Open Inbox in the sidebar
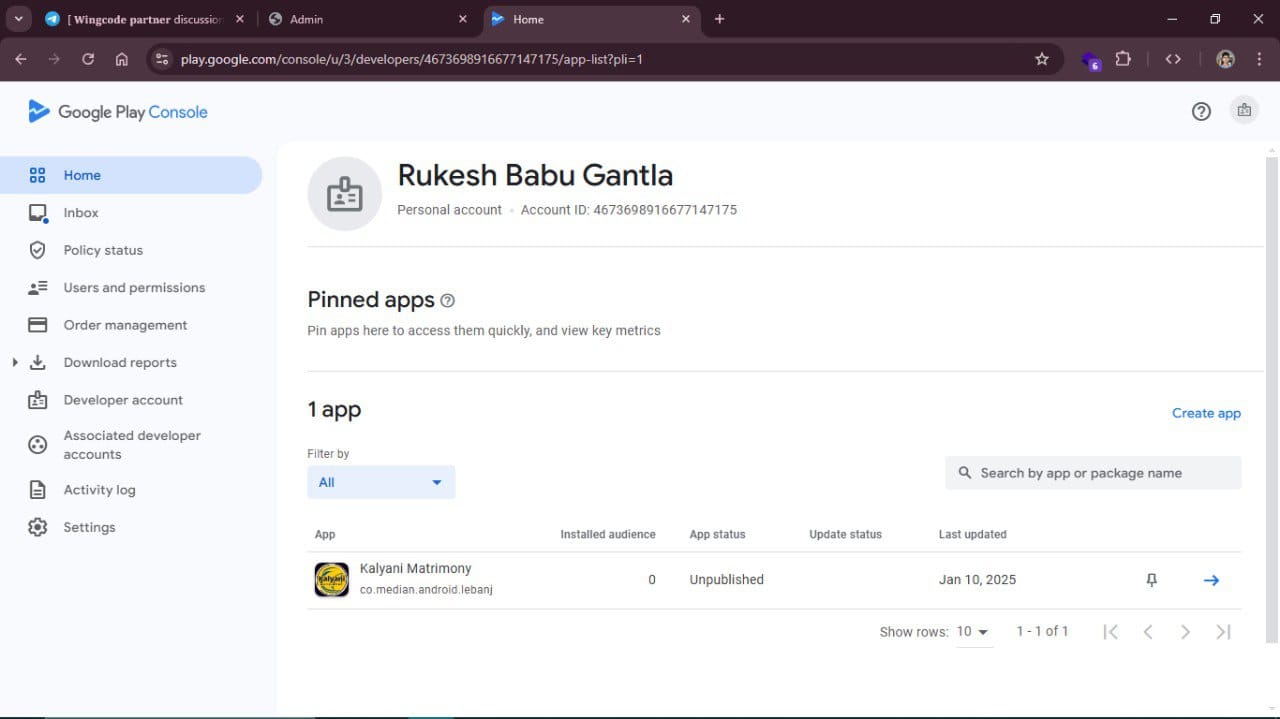Viewport: 1280px width, 719px height. [x=131, y=213]
